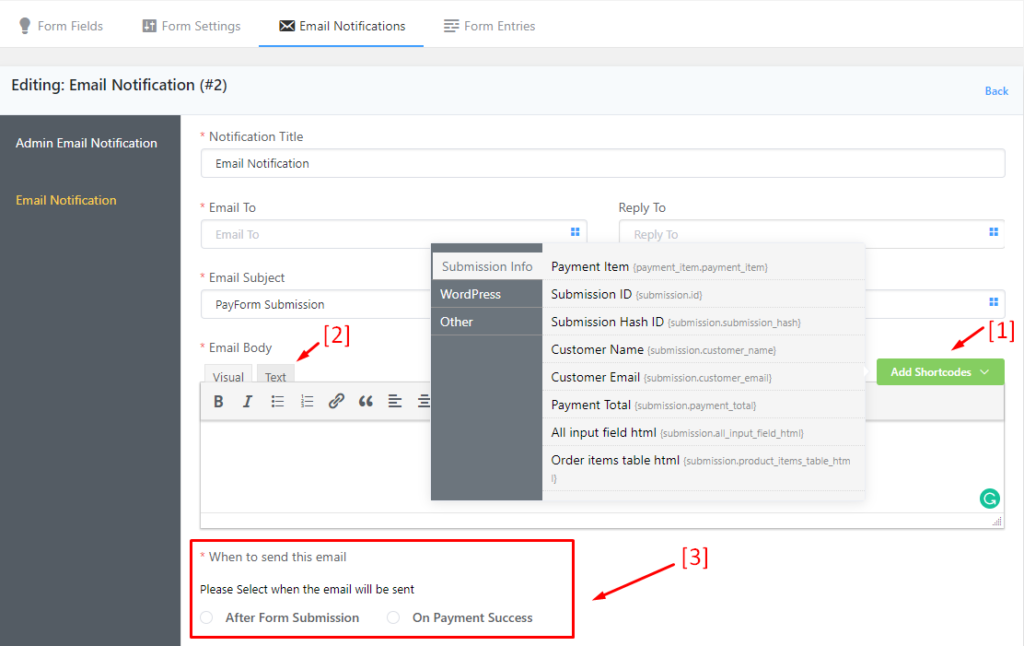The height and width of the screenshot is (646, 1024).
Task: Click the Bold formatting icon
Action: click(218, 401)
